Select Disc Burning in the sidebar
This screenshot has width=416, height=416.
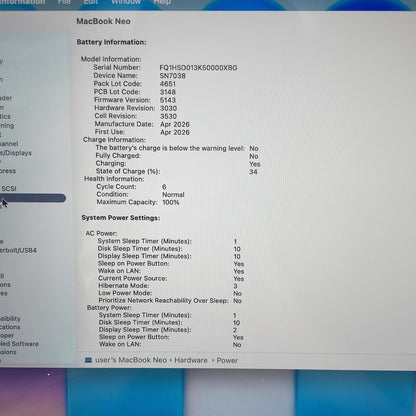point(7,126)
